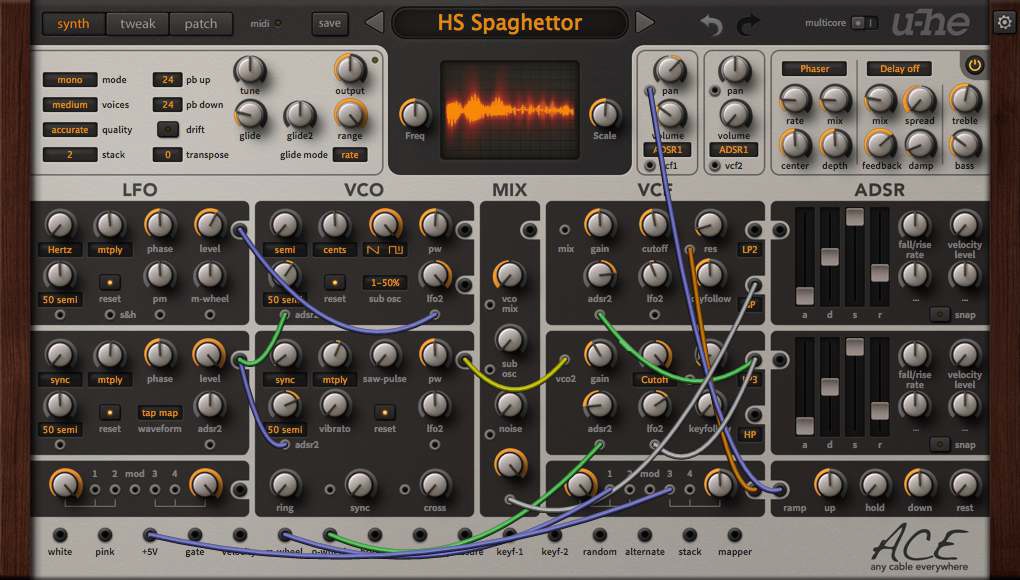The width and height of the screenshot is (1020, 580).
Task: Toggle the bottom ADSR snap button
Action: [x=939, y=445]
